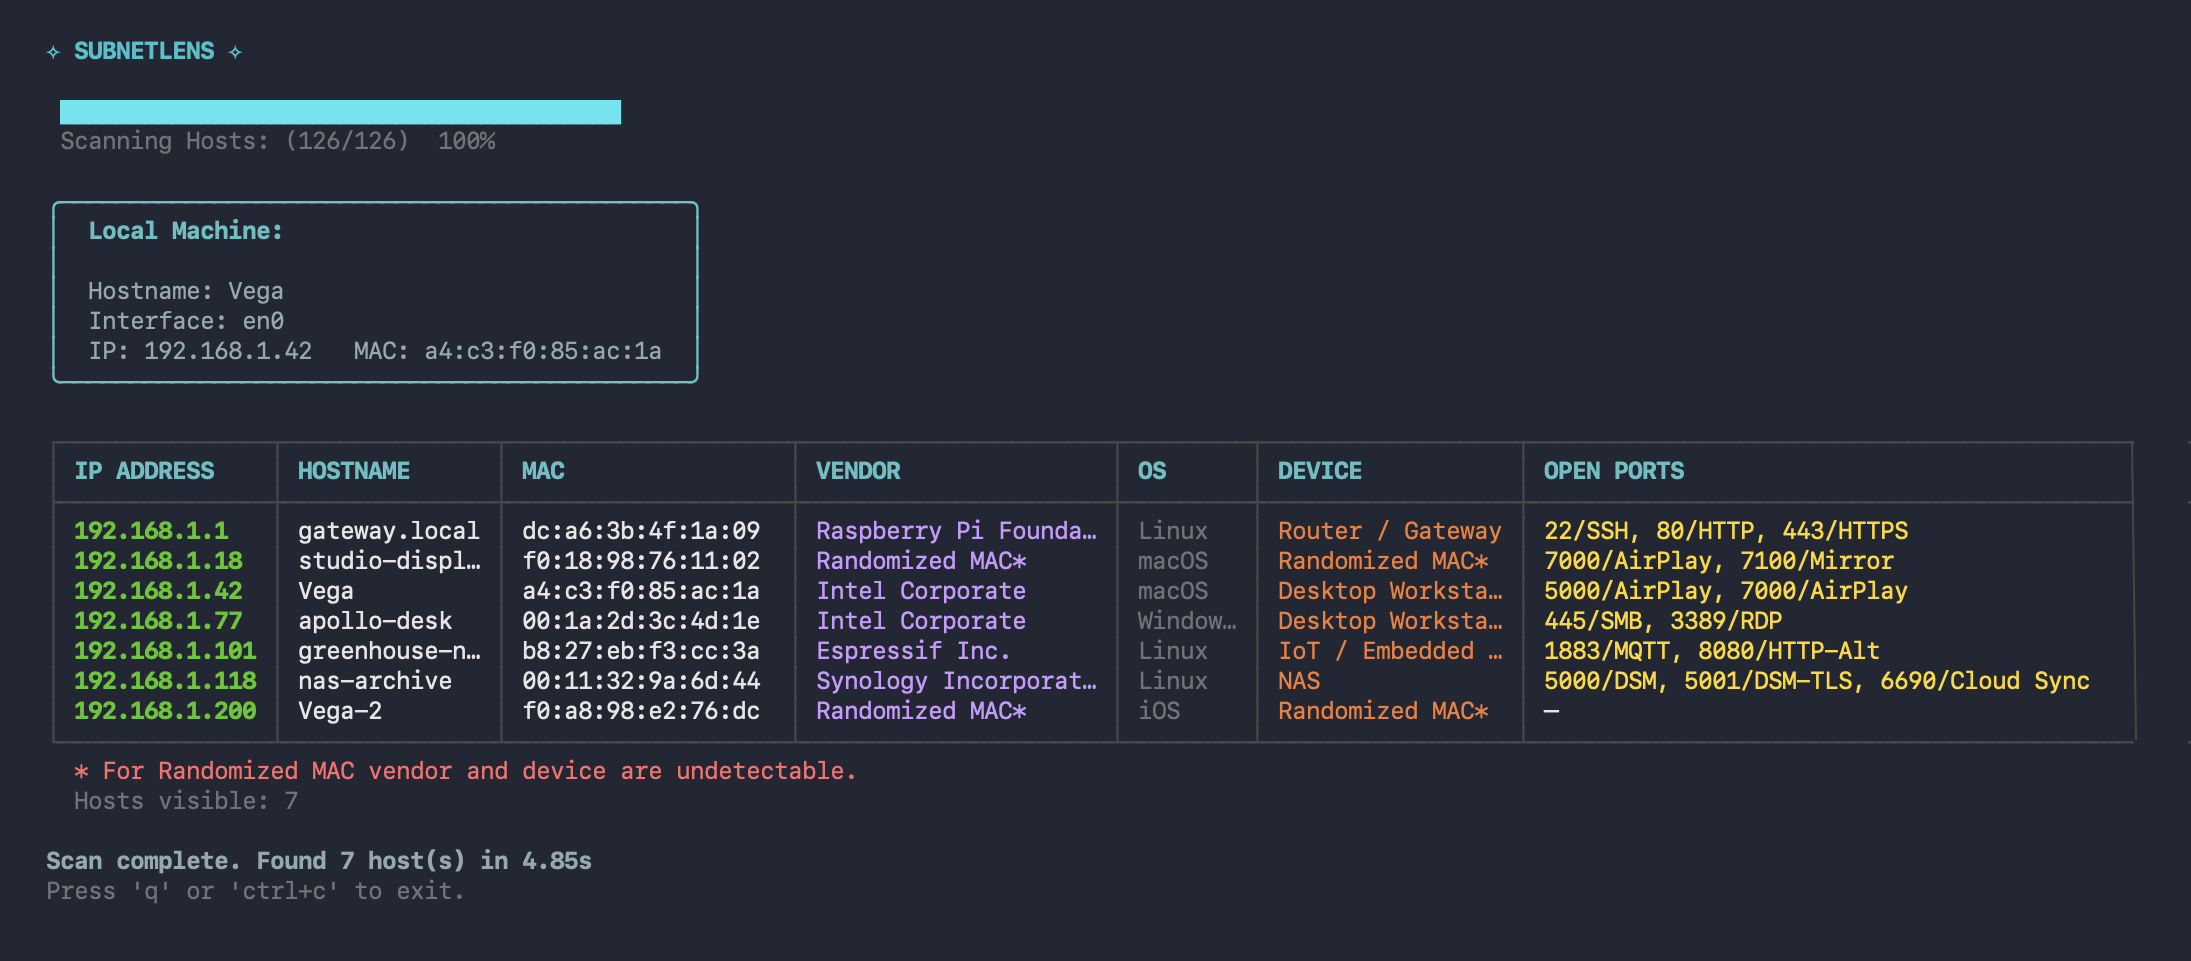
Task: Click the sparkle icon left of SUBNETLENS
Action: coord(53,52)
